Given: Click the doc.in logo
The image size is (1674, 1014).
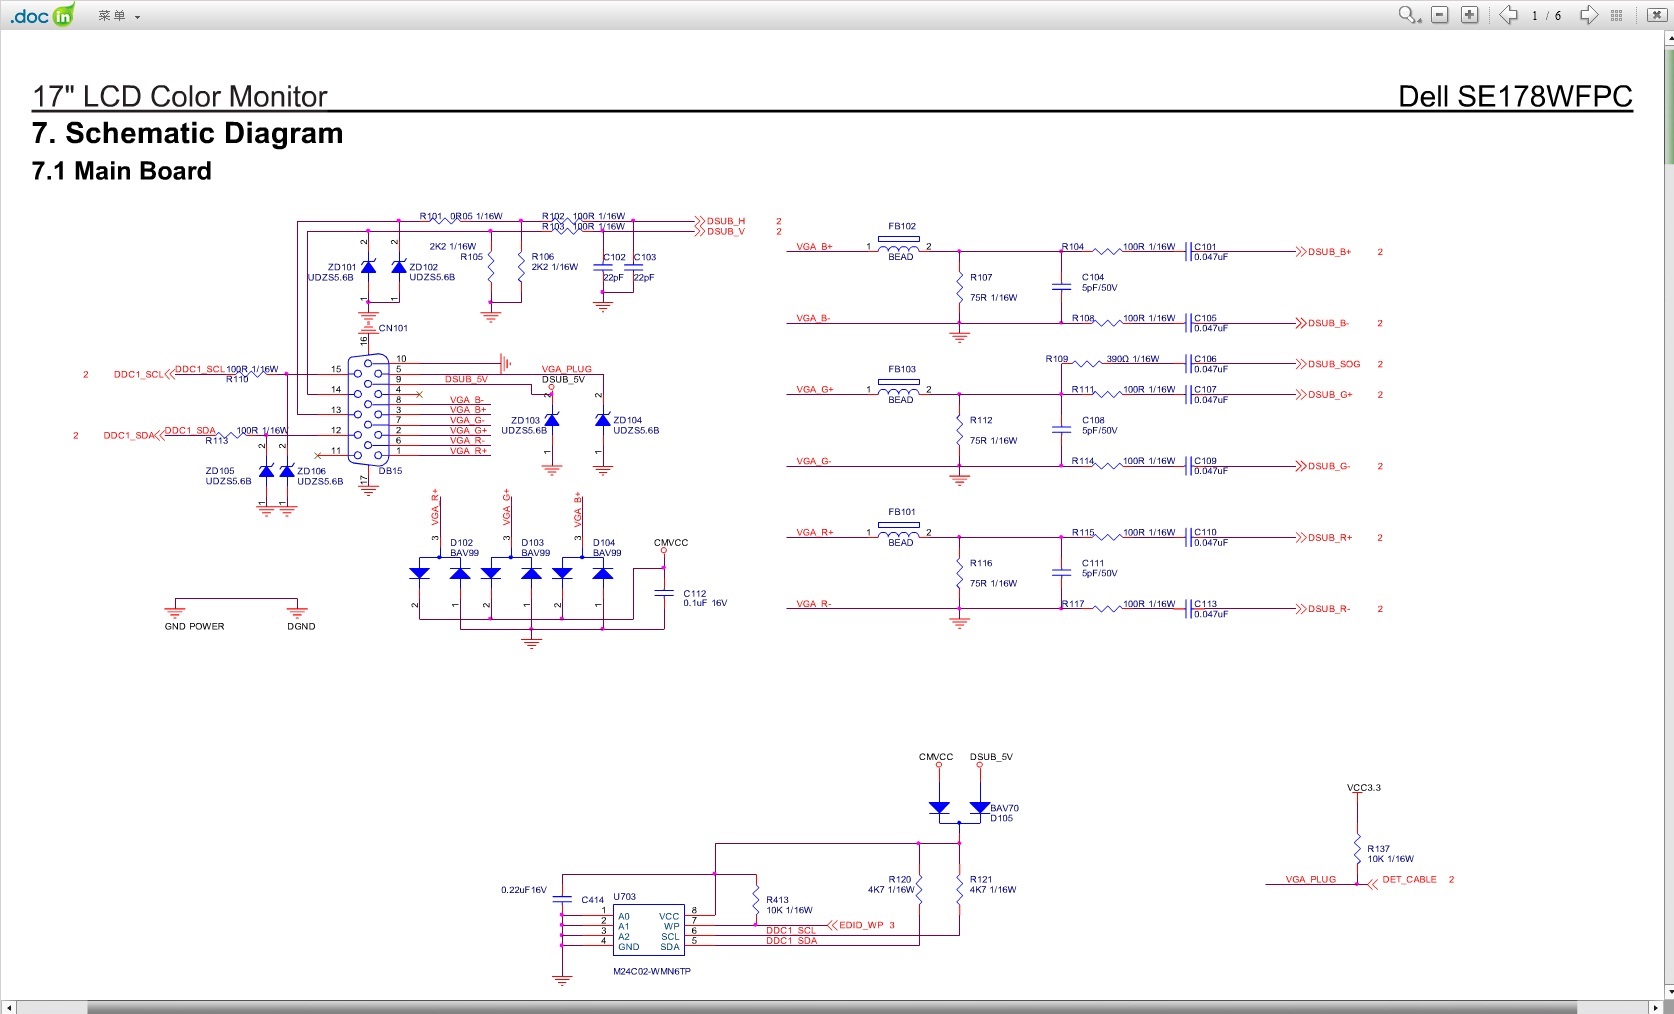Looking at the screenshot, I should click(x=42, y=15).
